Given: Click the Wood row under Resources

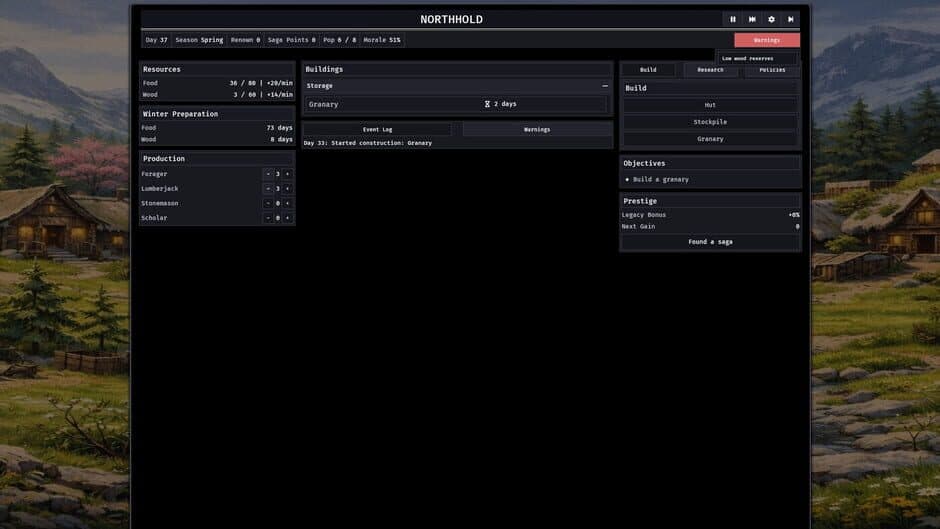Looking at the screenshot, I should click(x=218, y=95).
